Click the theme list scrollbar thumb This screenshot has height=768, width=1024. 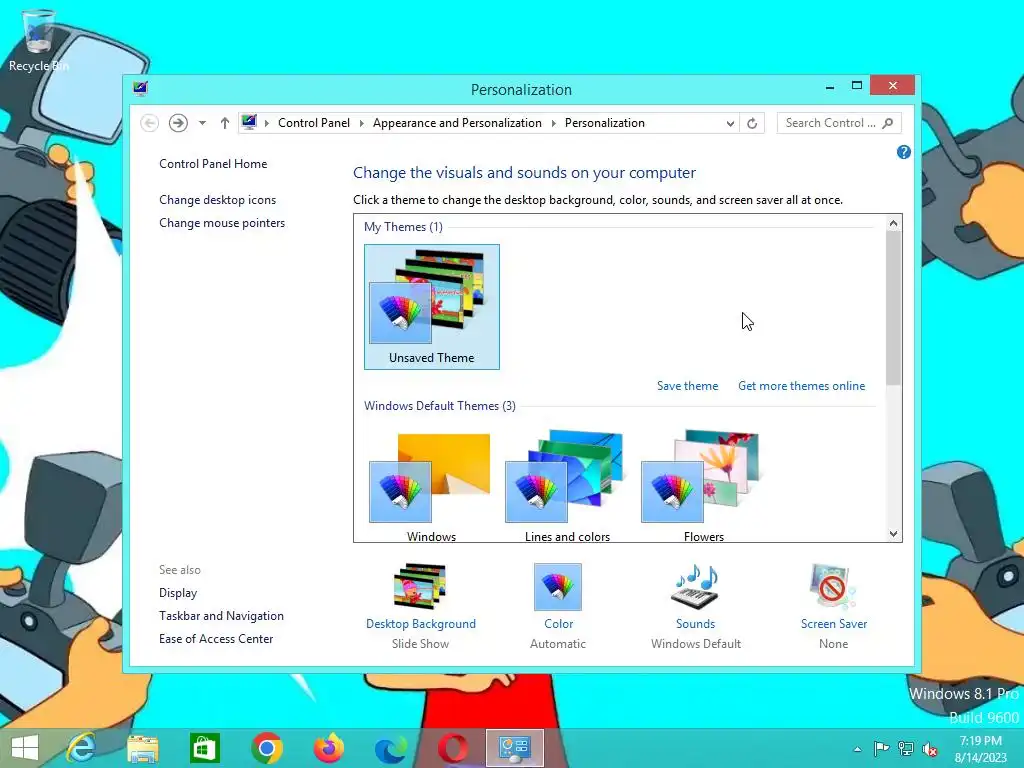(893, 308)
